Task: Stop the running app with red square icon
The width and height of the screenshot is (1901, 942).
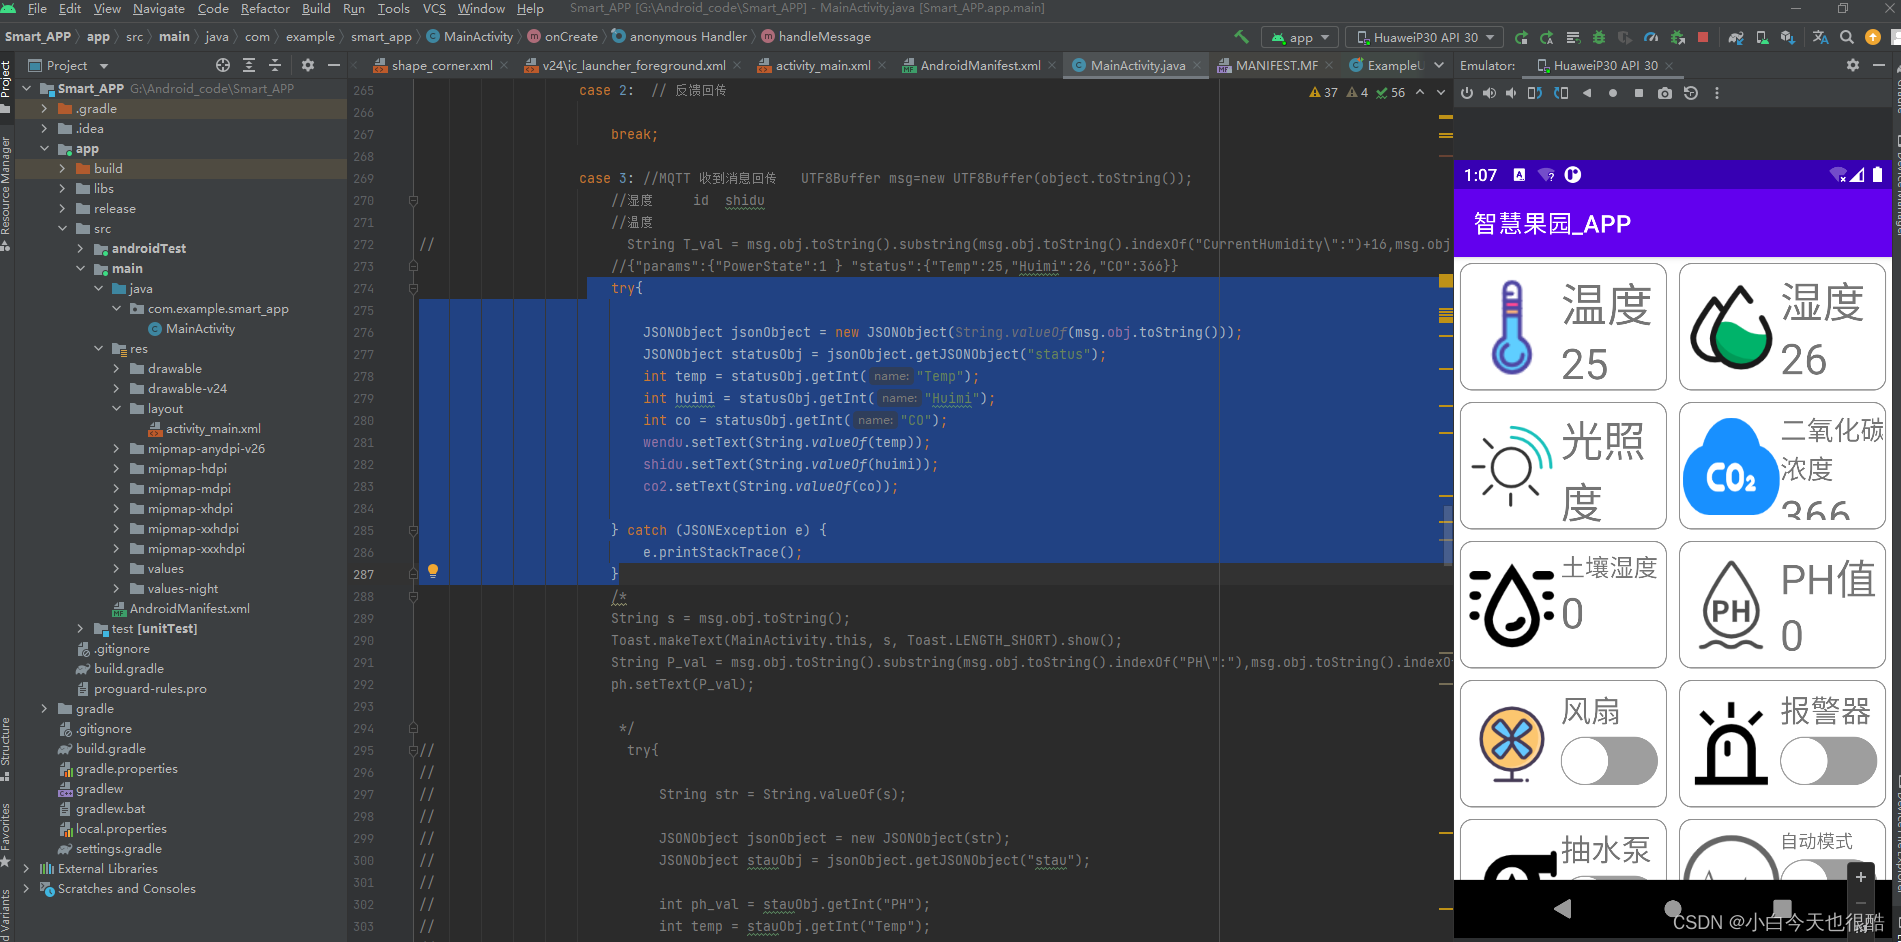Action: coord(1703,36)
